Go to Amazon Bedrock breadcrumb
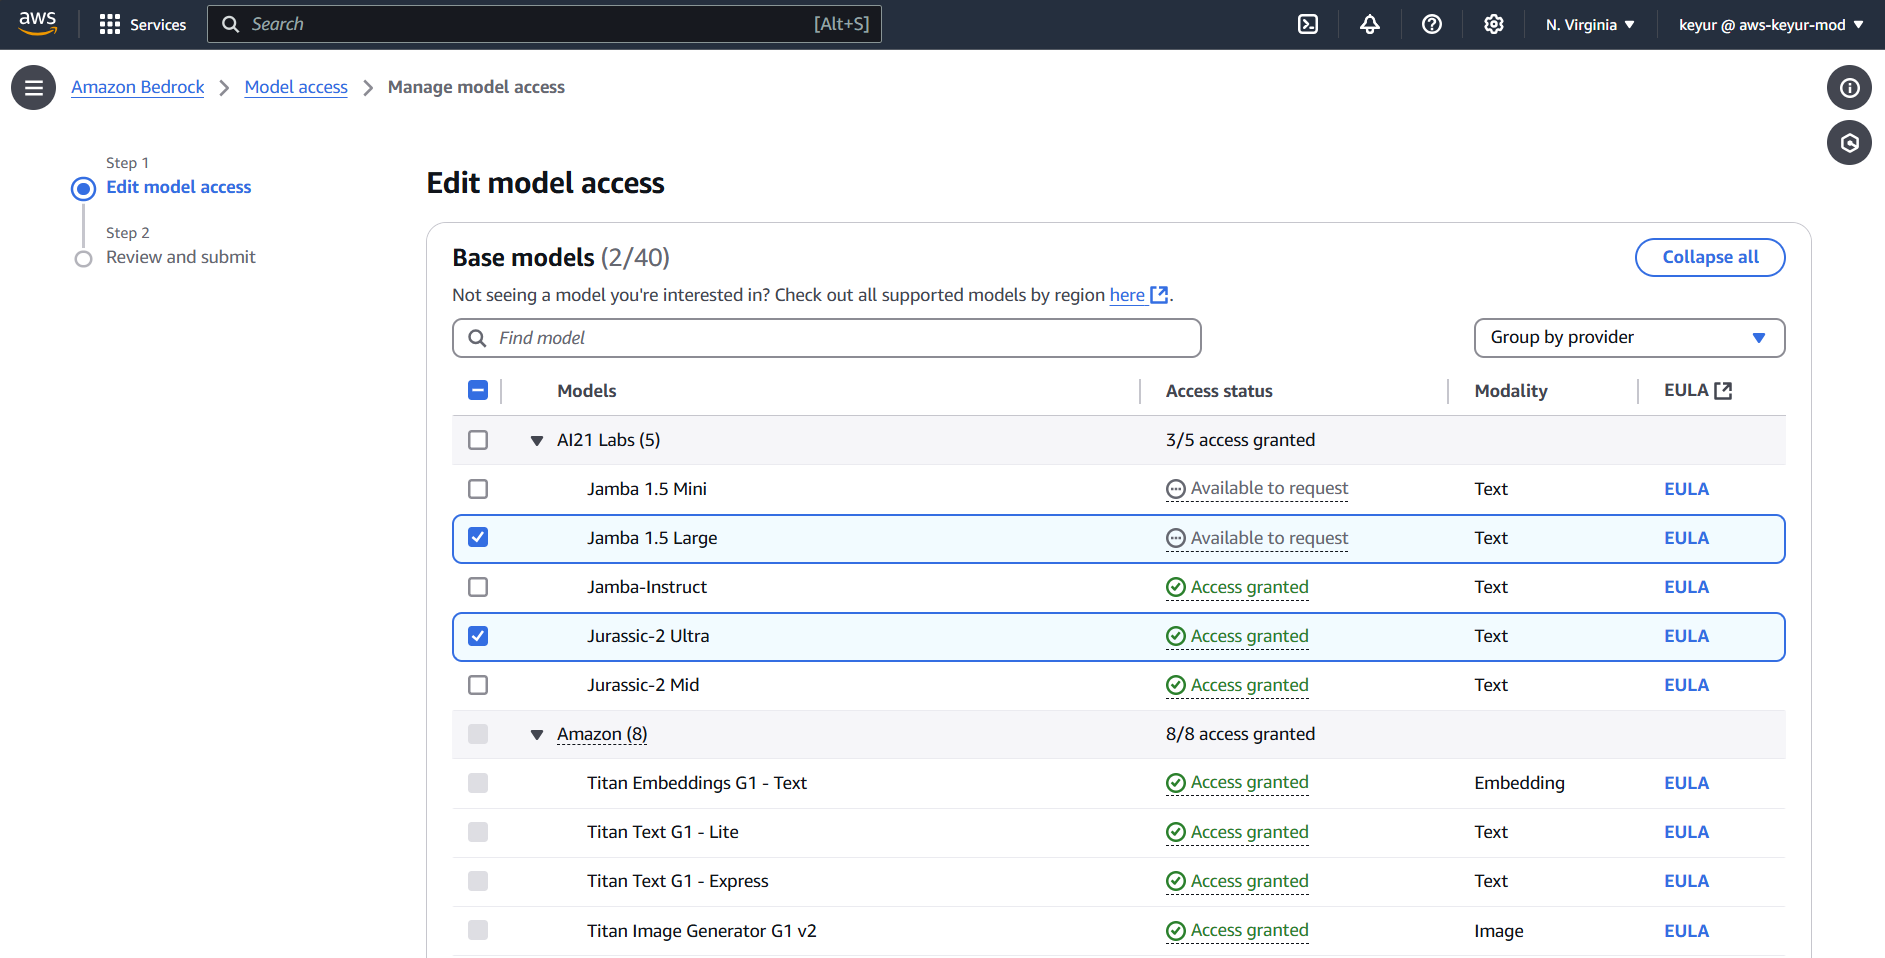The height and width of the screenshot is (958, 1885). pos(138,87)
